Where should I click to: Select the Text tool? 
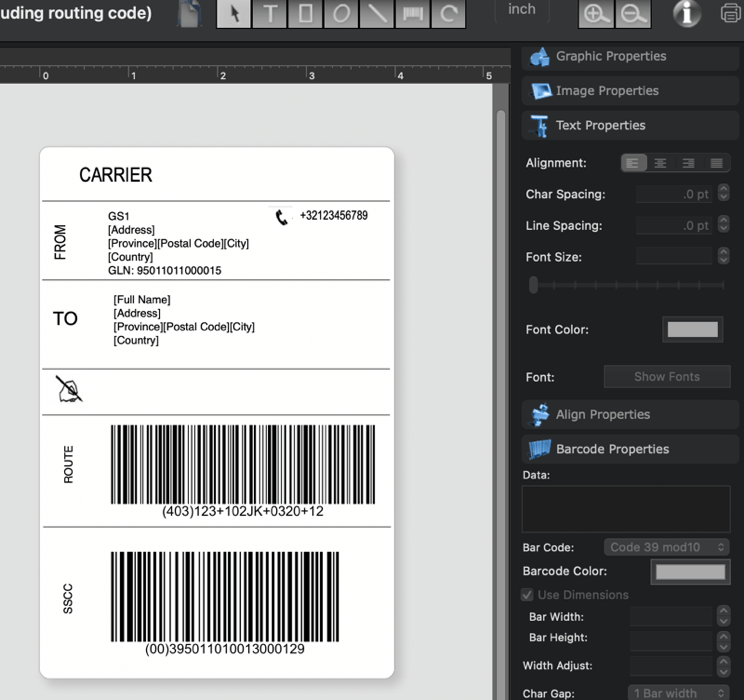coord(270,13)
